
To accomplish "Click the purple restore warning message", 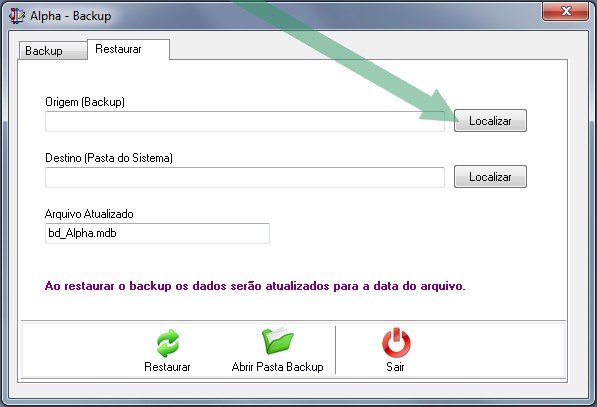I will 255,286.
